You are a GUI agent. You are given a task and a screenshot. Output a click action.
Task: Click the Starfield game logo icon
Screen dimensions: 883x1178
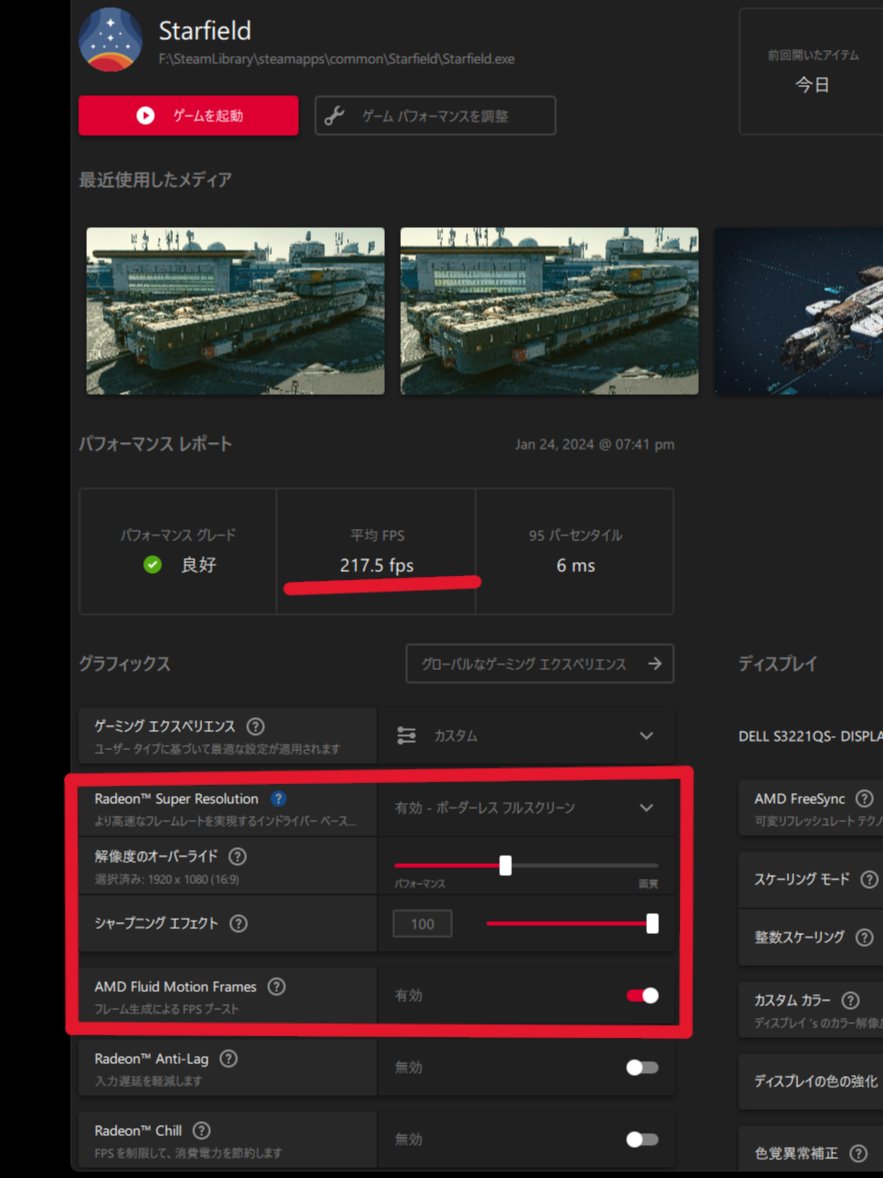point(110,39)
